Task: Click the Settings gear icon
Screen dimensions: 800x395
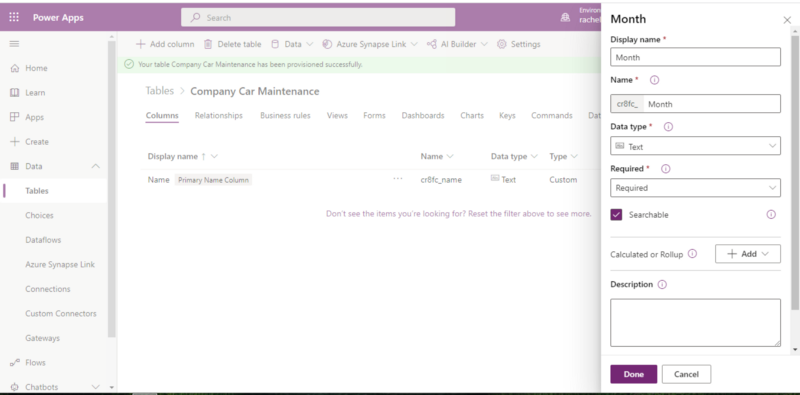Action: pyautogui.click(x=502, y=44)
